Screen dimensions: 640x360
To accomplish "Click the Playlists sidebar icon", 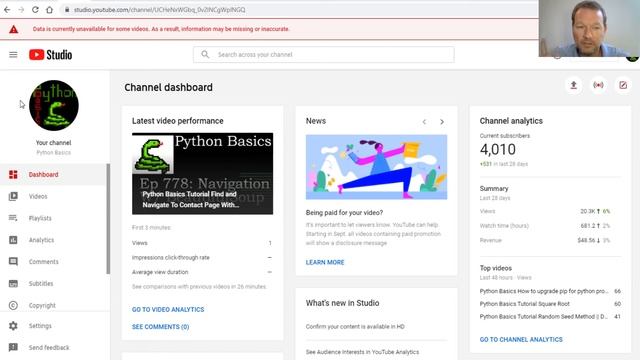I will tap(13, 218).
